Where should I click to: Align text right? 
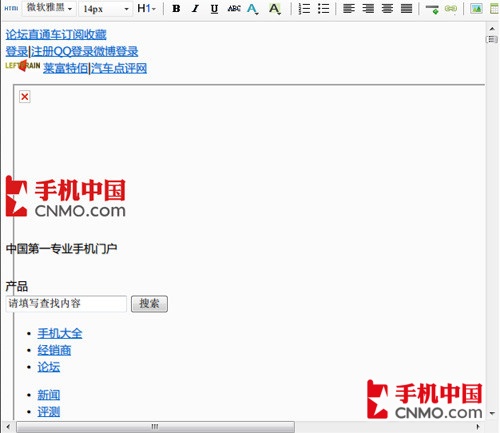368,9
